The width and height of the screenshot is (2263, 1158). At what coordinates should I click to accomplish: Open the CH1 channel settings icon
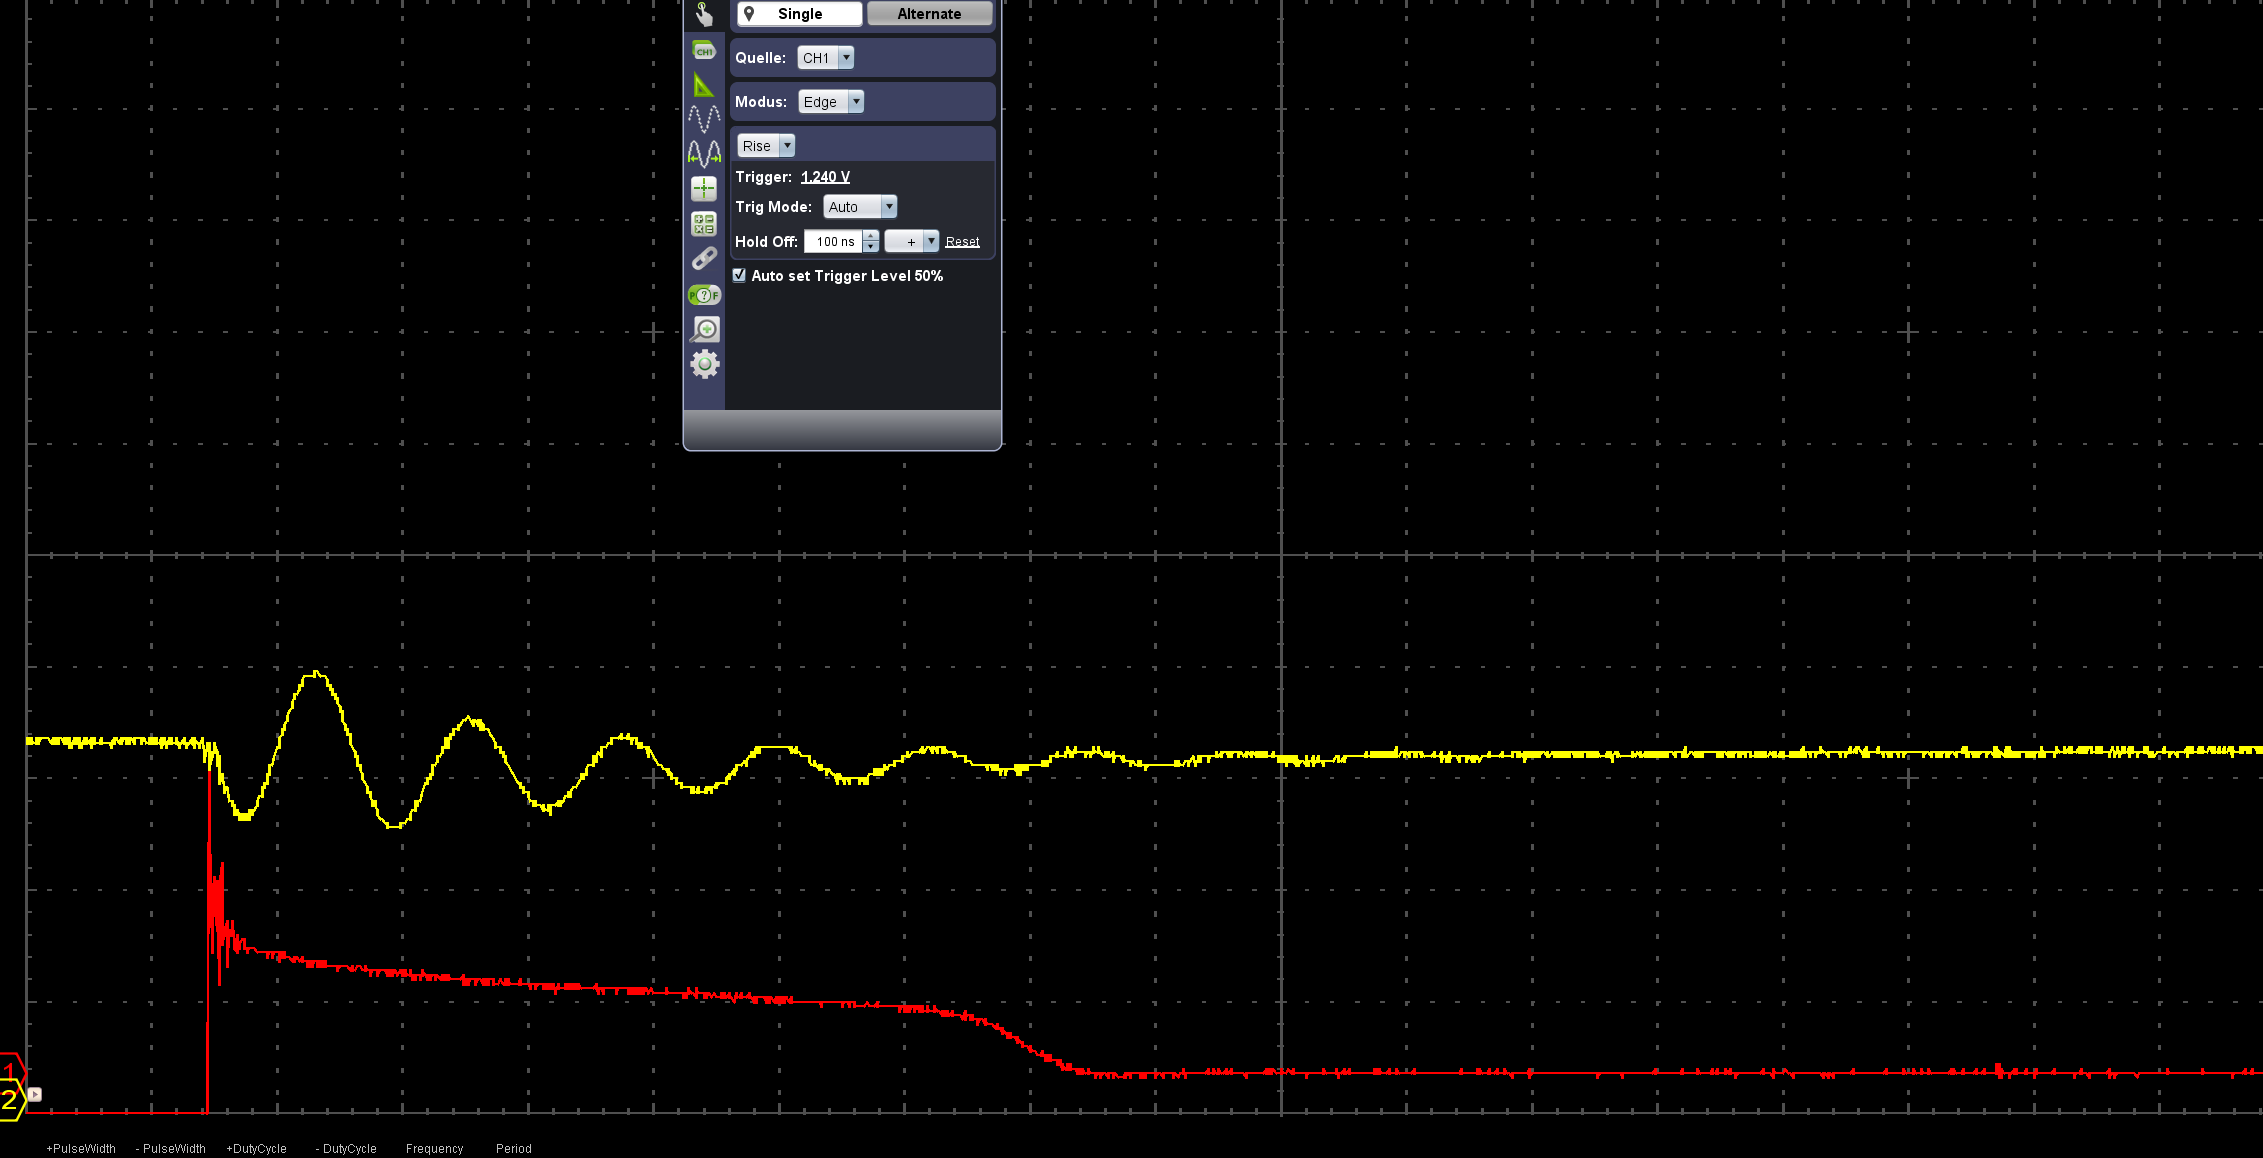(704, 50)
